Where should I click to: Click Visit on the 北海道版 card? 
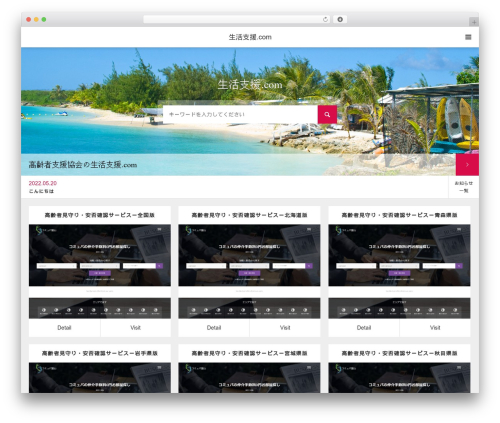285,328
